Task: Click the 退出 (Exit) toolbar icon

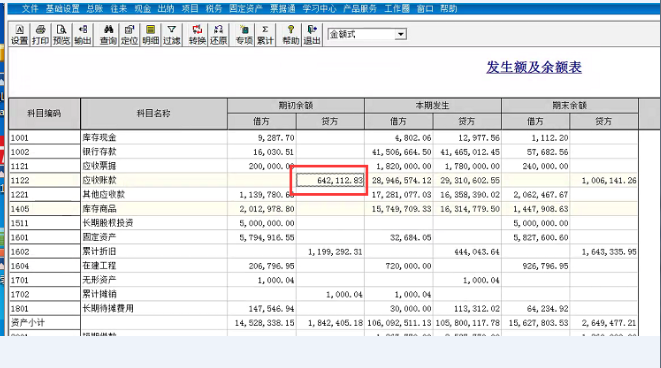Action: tap(312, 35)
